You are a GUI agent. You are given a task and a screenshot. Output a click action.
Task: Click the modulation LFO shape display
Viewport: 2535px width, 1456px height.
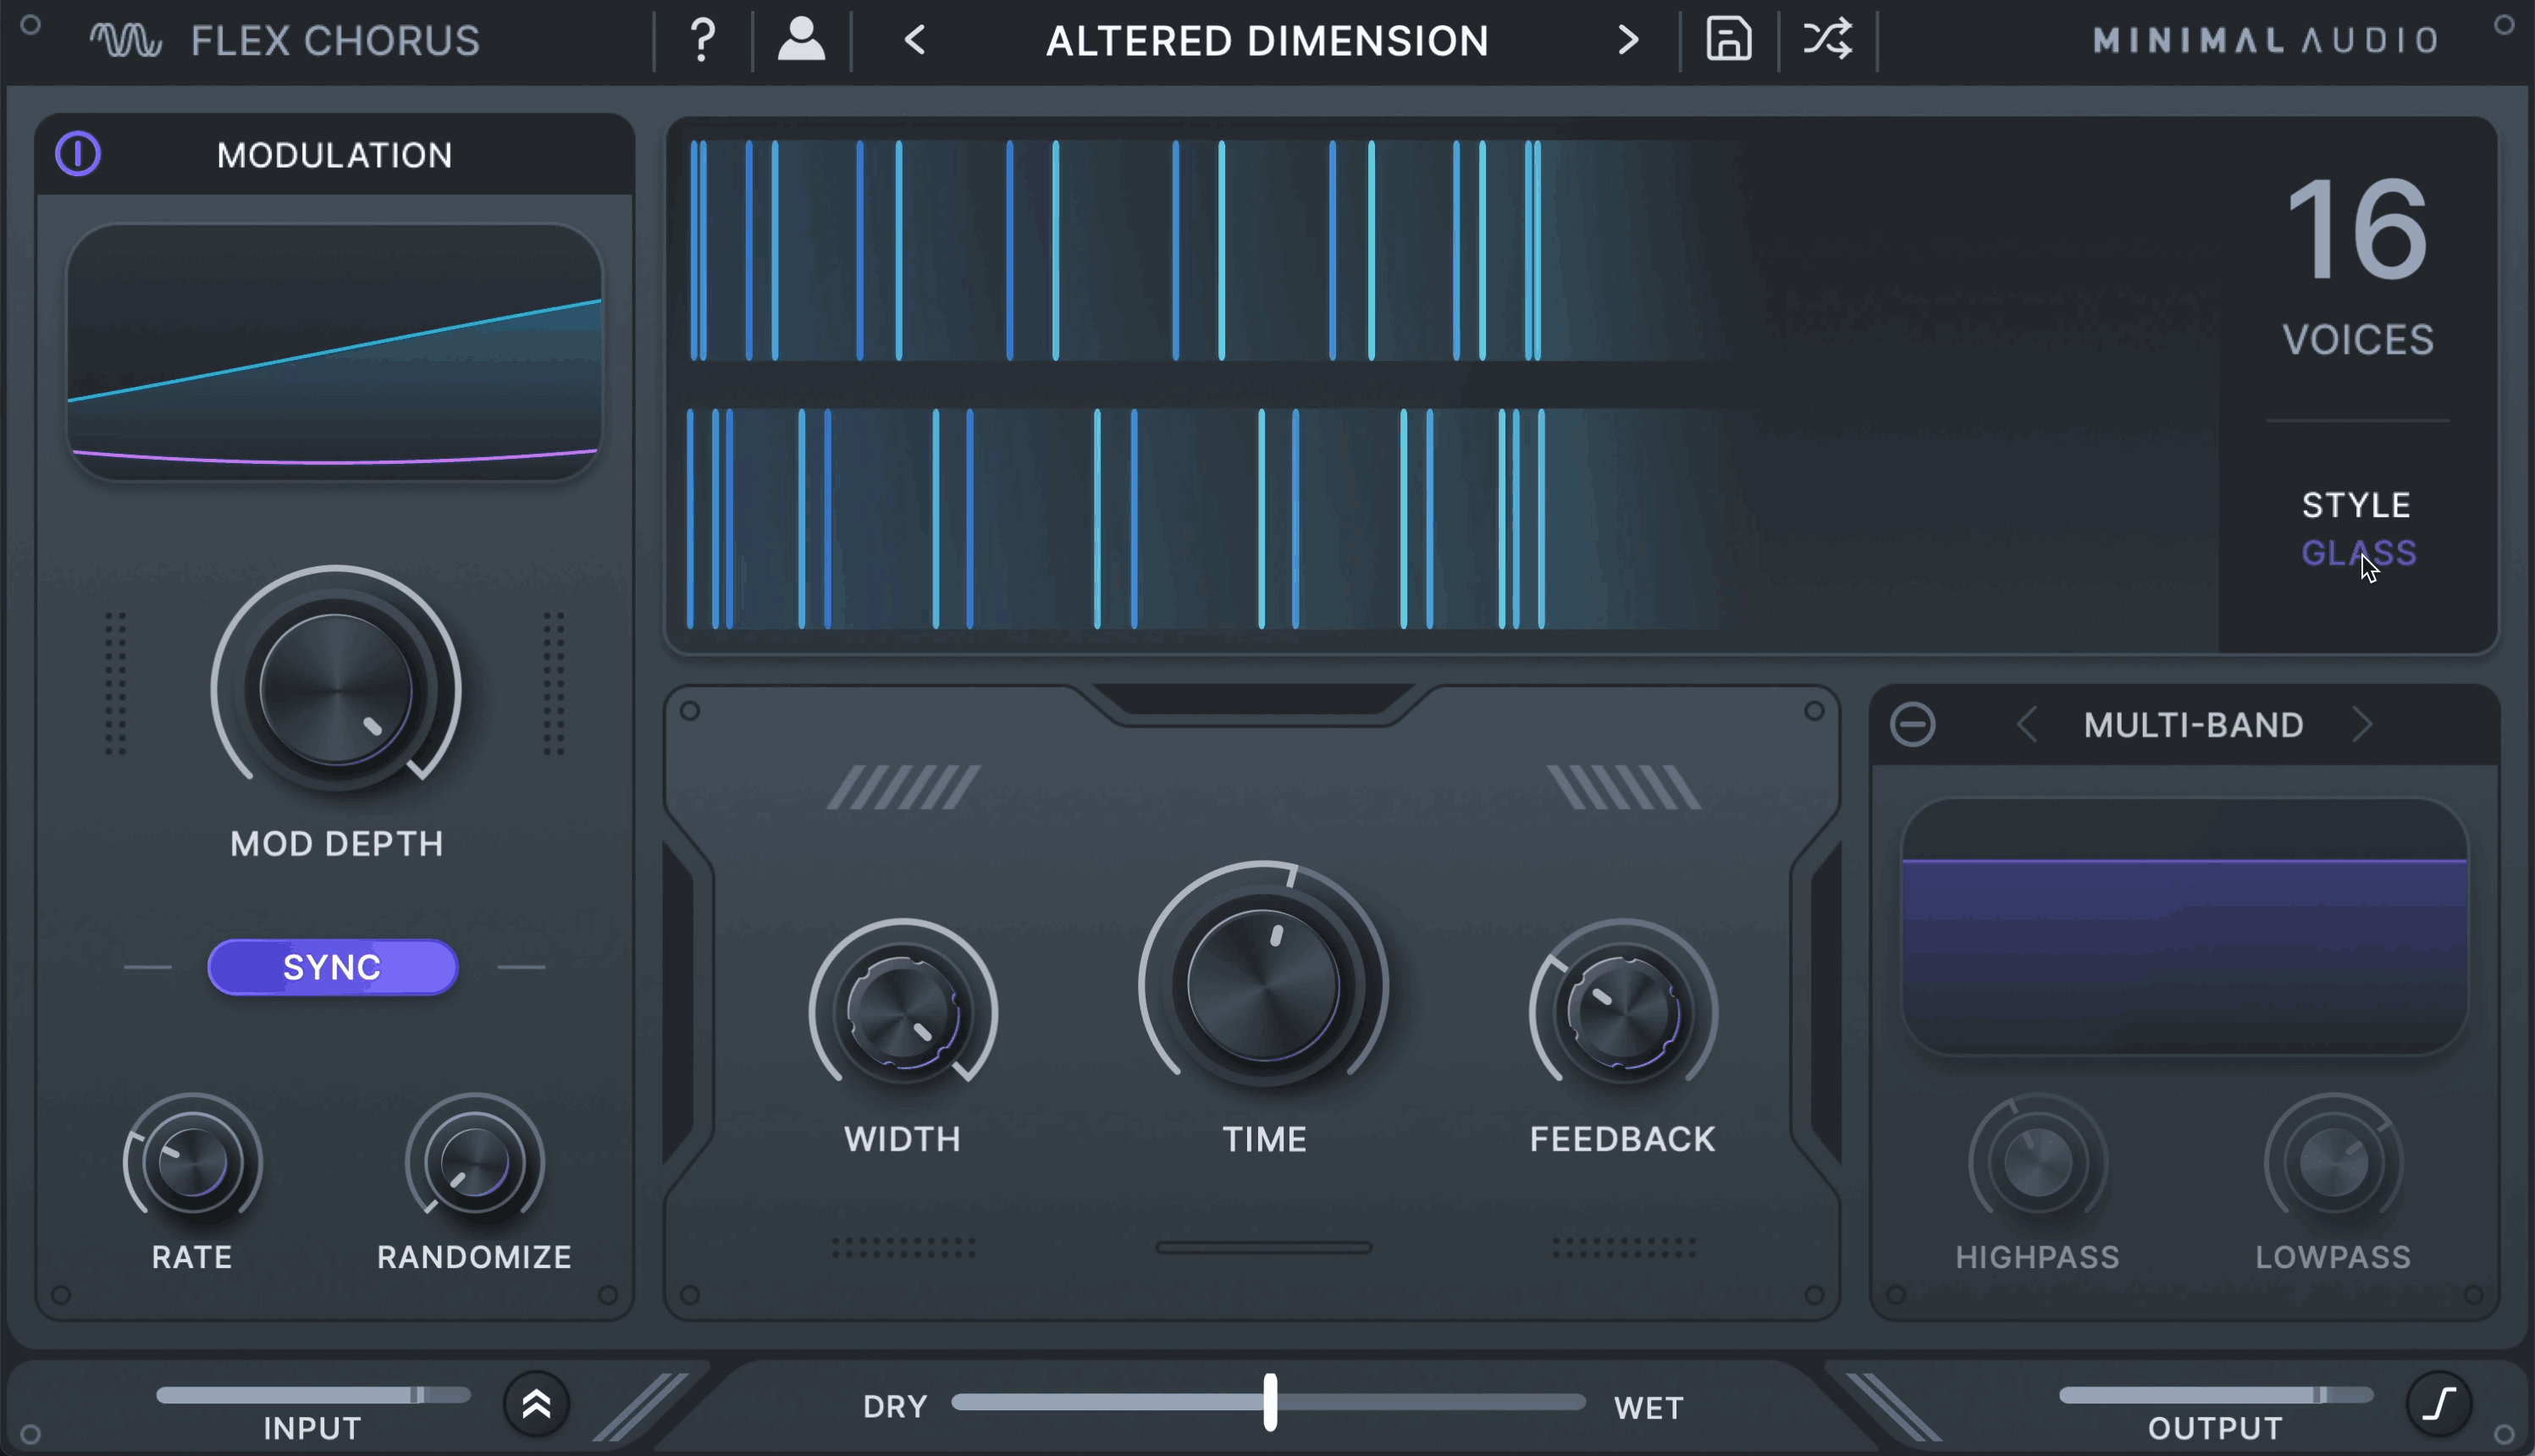(x=335, y=351)
